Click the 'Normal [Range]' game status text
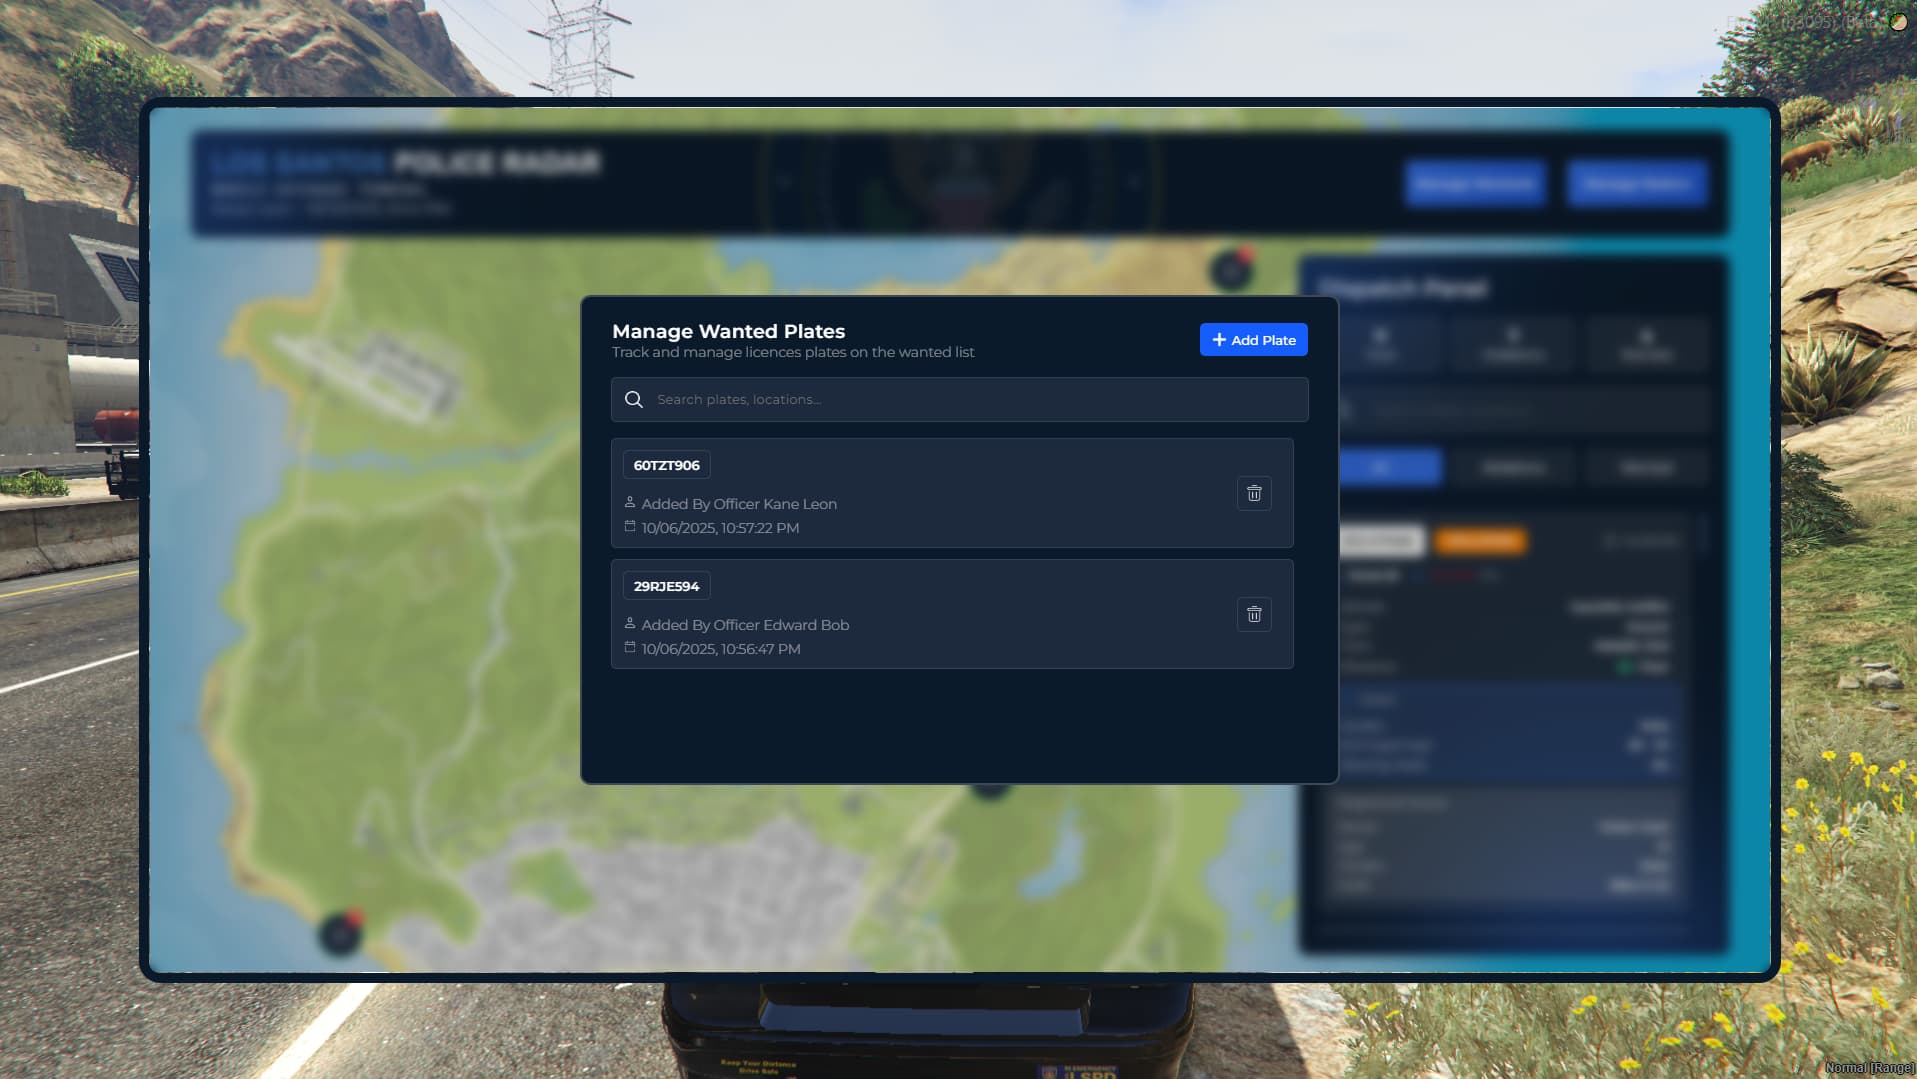The image size is (1917, 1079). tap(1869, 1068)
